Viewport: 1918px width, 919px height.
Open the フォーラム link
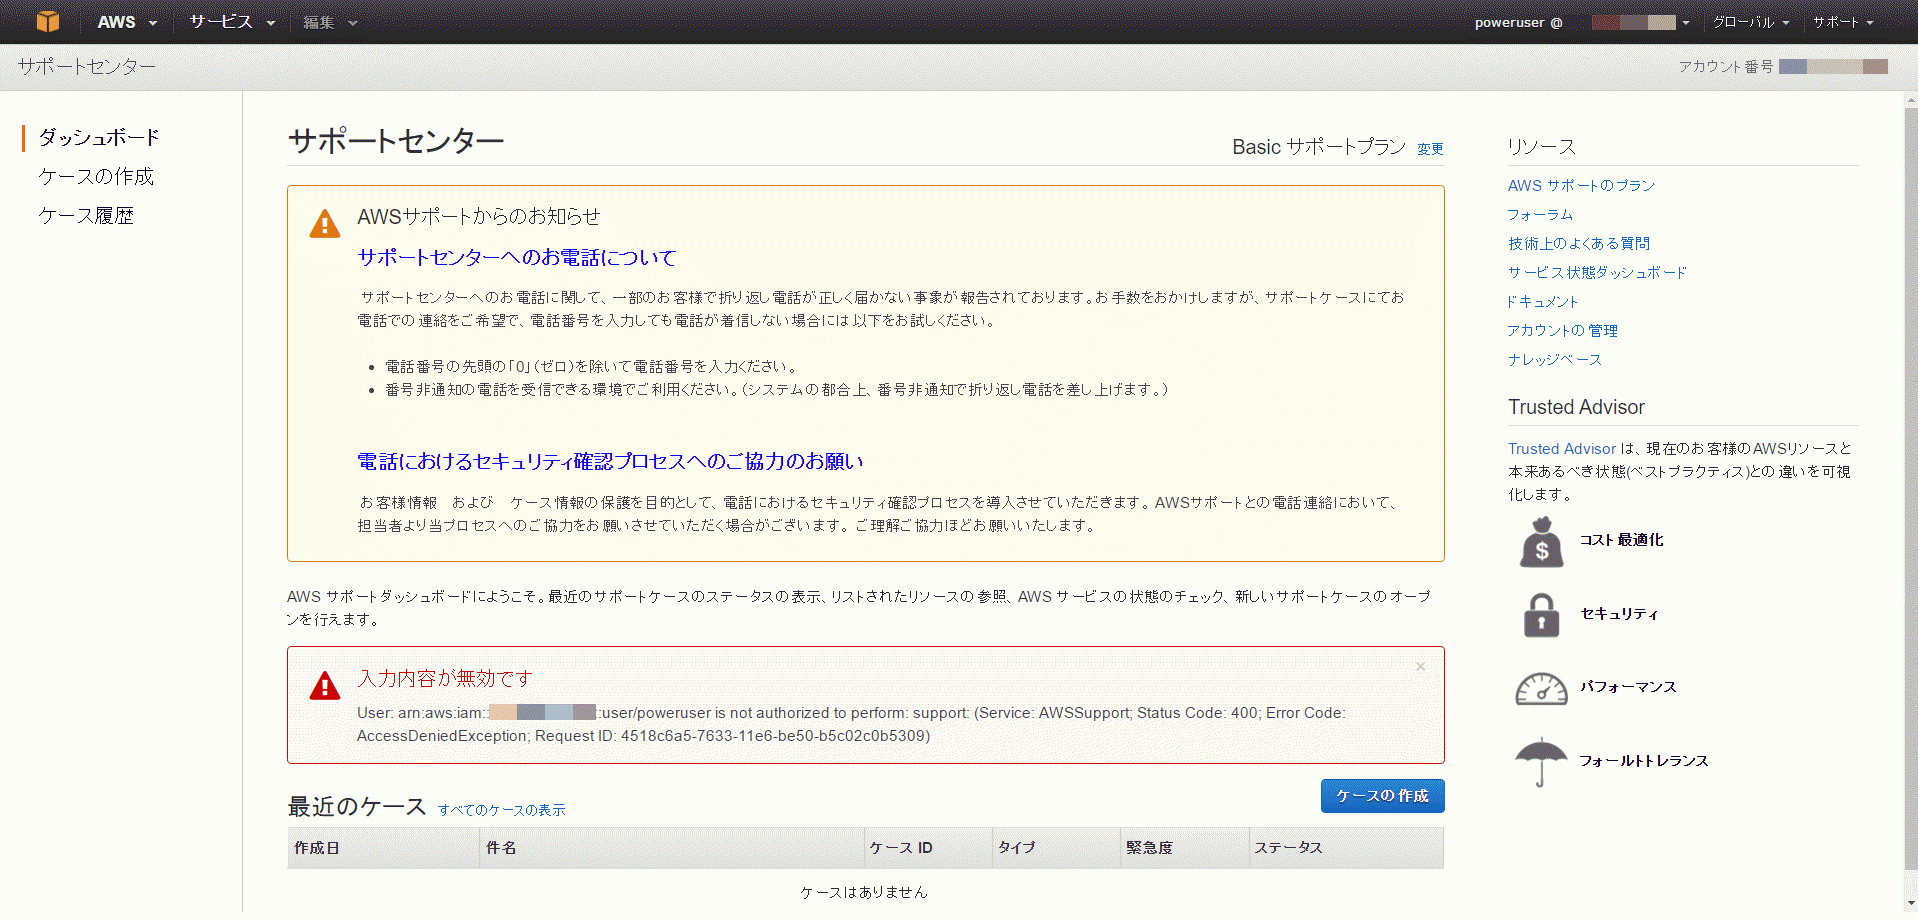[1540, 214]
